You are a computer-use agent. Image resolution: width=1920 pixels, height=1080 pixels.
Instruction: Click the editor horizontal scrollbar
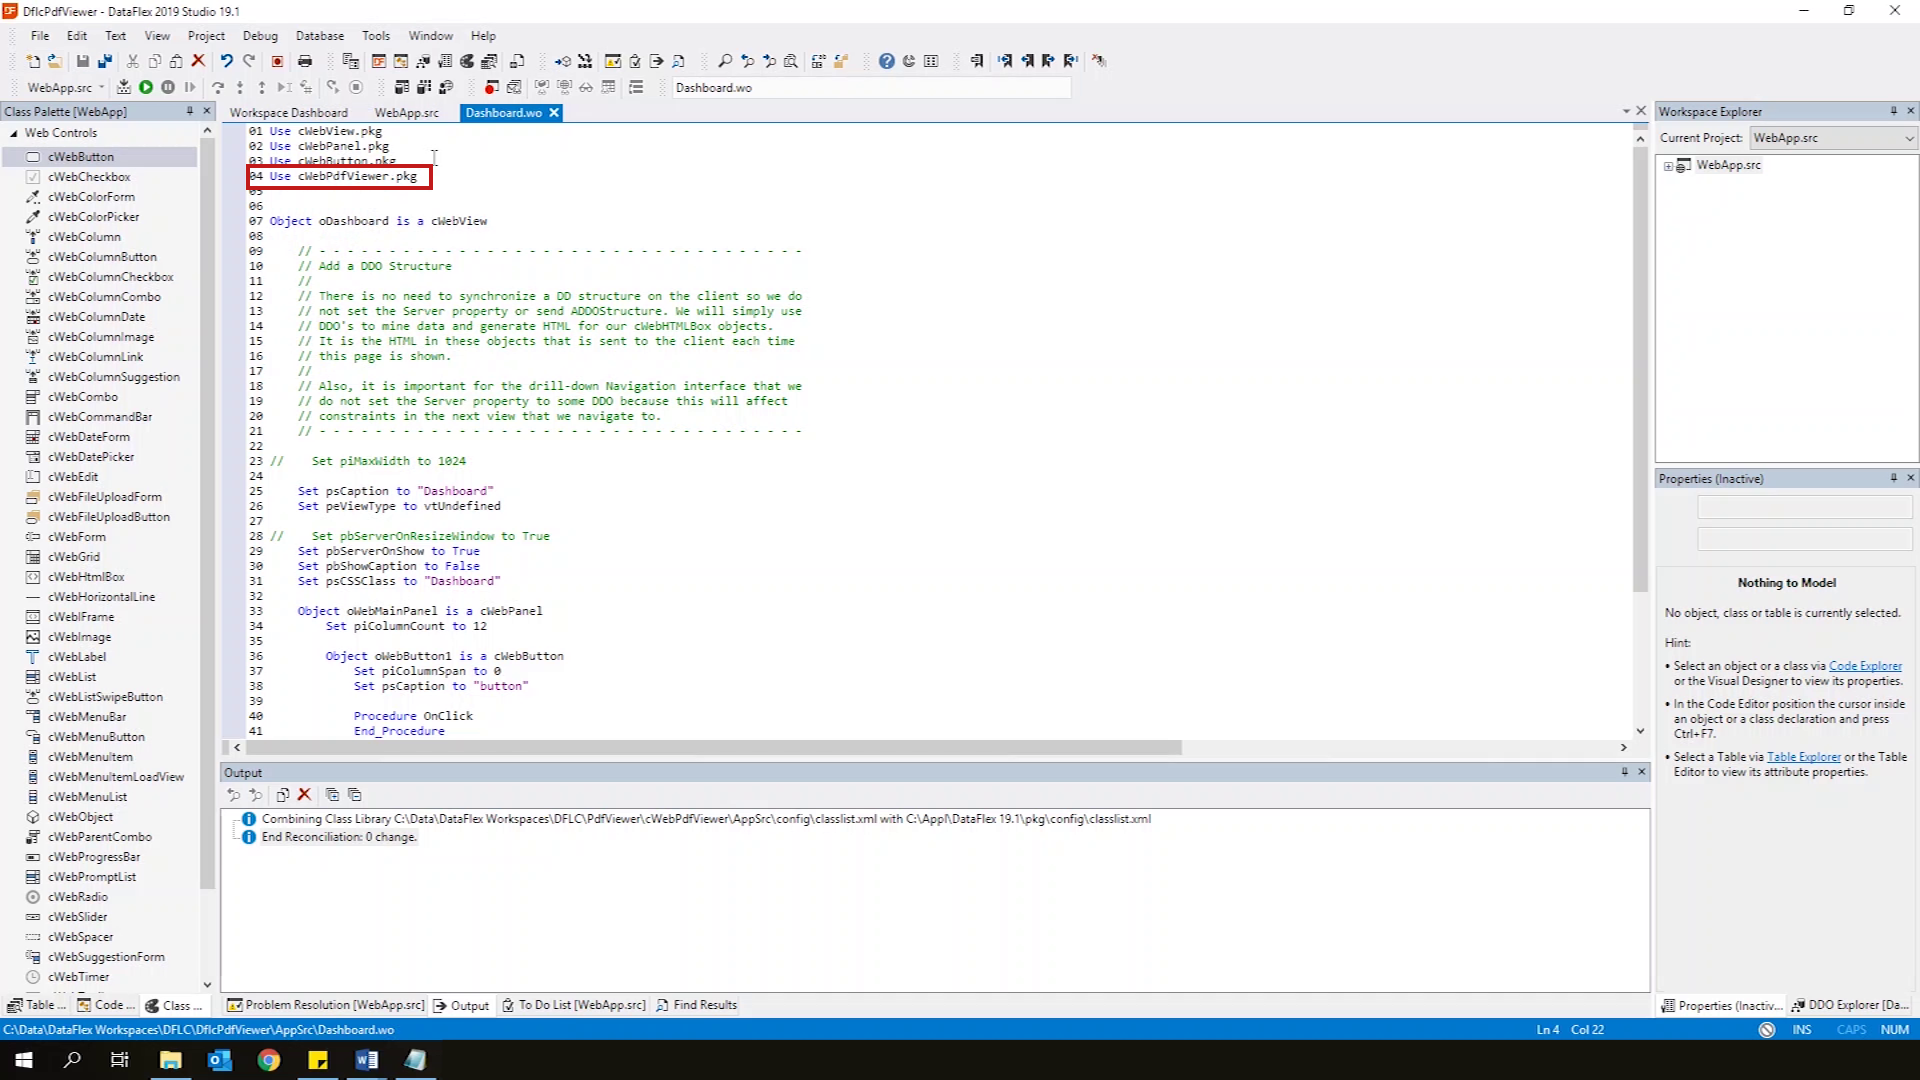pos(710,748)
